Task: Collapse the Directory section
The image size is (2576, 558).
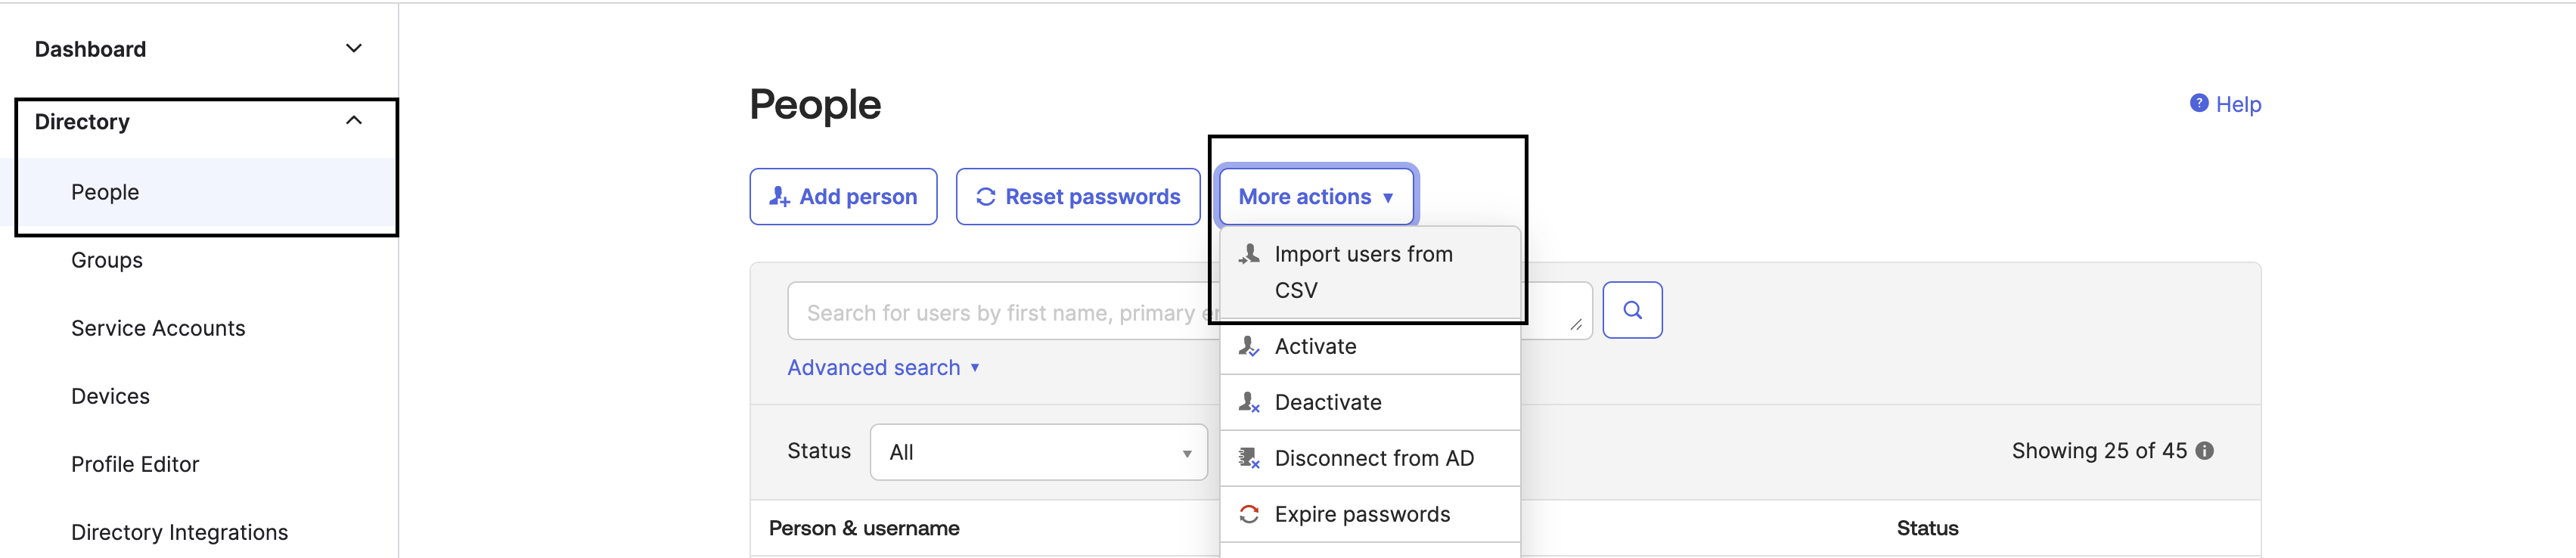Action: 352,120
